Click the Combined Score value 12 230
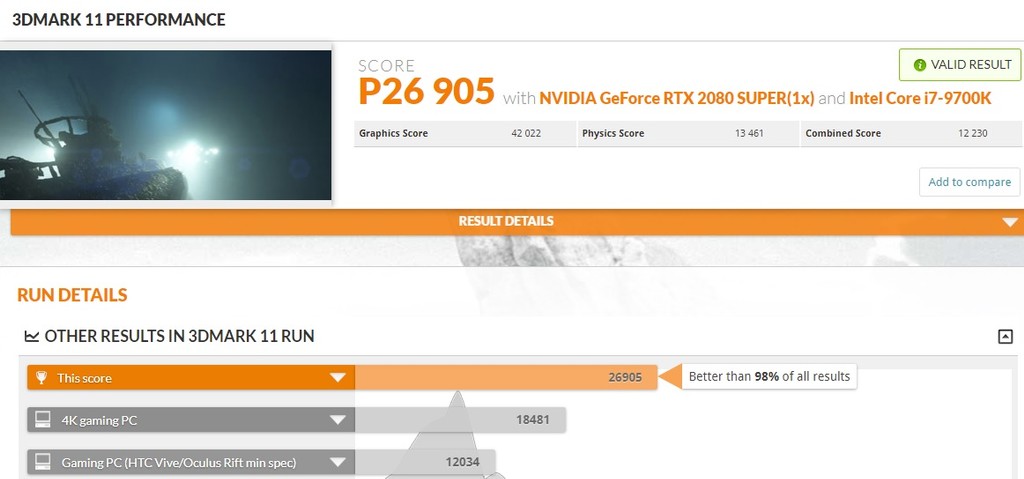The height and width of the screenshot is (479, 1024). [x=972, y=133]
